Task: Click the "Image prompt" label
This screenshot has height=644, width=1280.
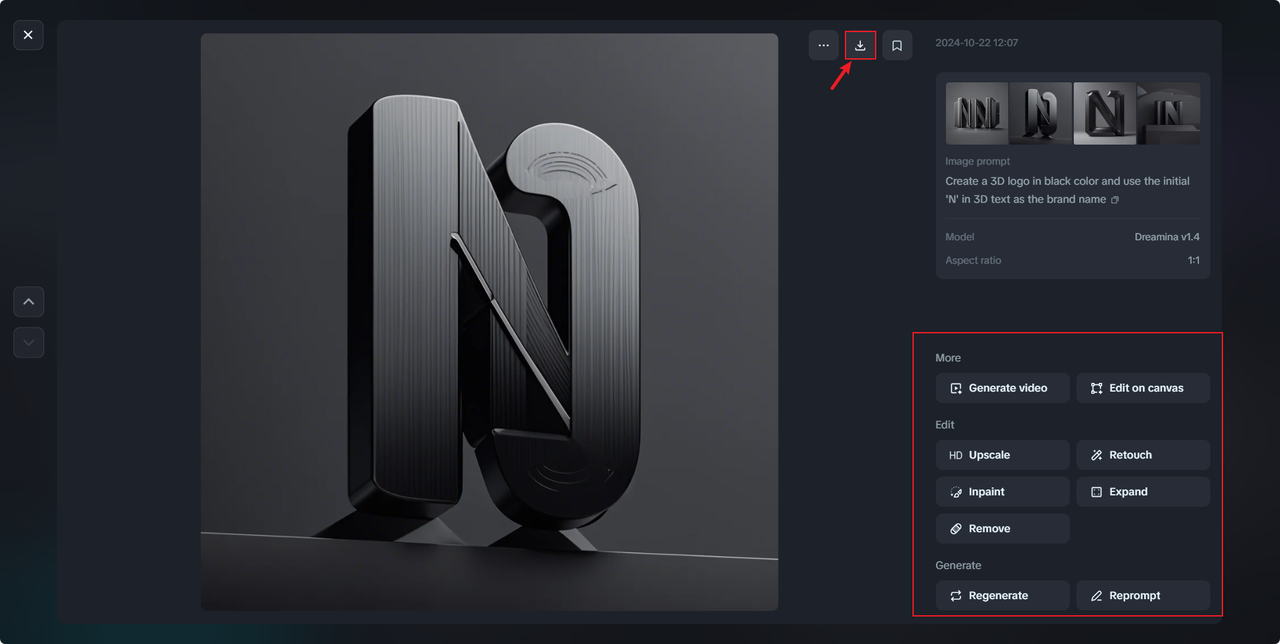Action: pos(978,161)
